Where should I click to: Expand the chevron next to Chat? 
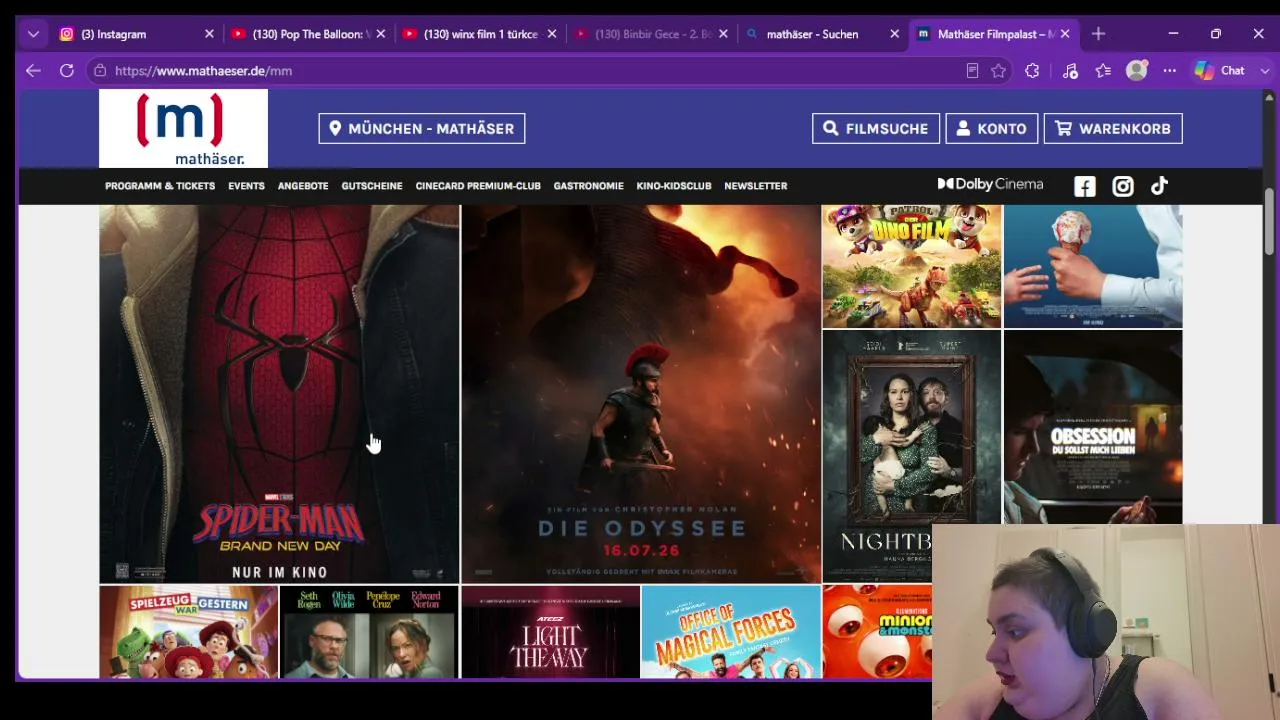click(1265, 71)
